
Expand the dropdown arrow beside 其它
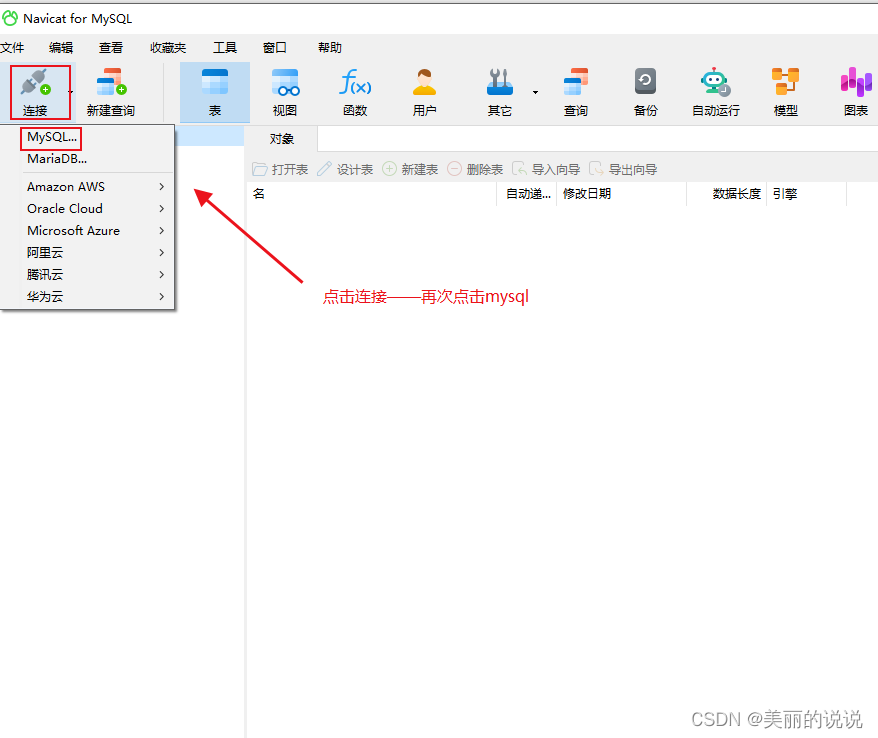pos(535,92)
